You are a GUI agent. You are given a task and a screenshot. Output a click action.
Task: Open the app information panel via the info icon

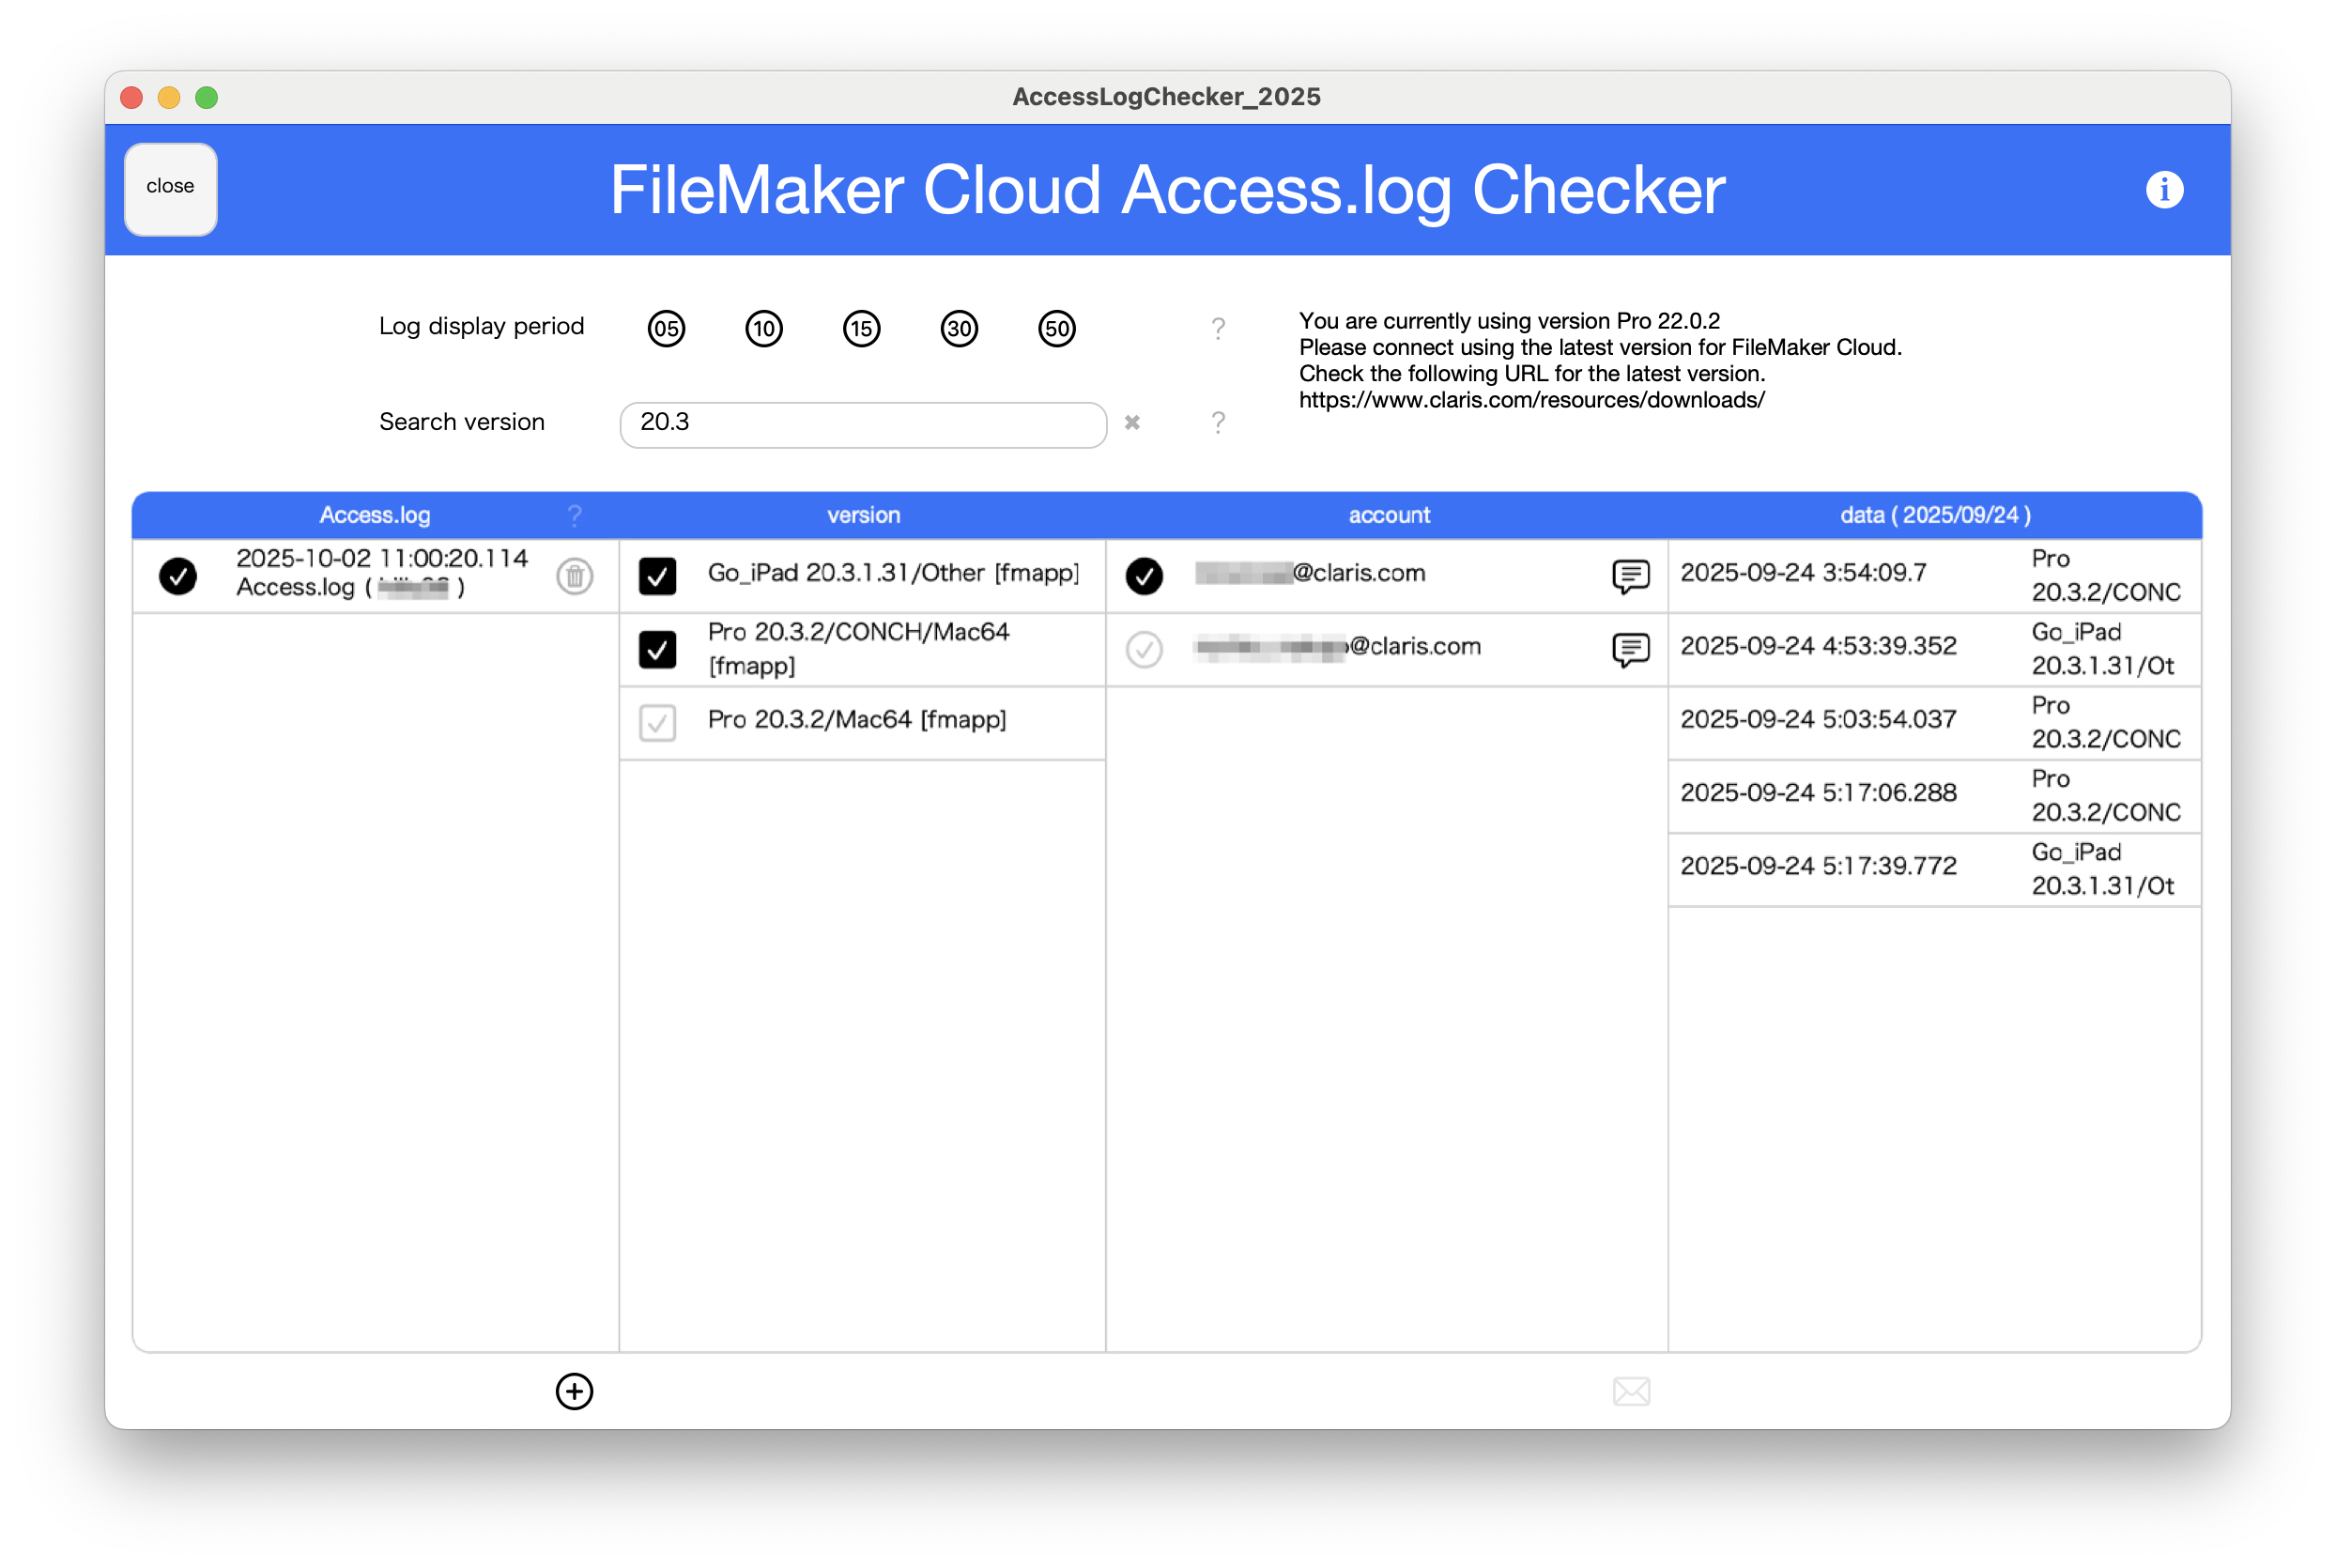2163,189
